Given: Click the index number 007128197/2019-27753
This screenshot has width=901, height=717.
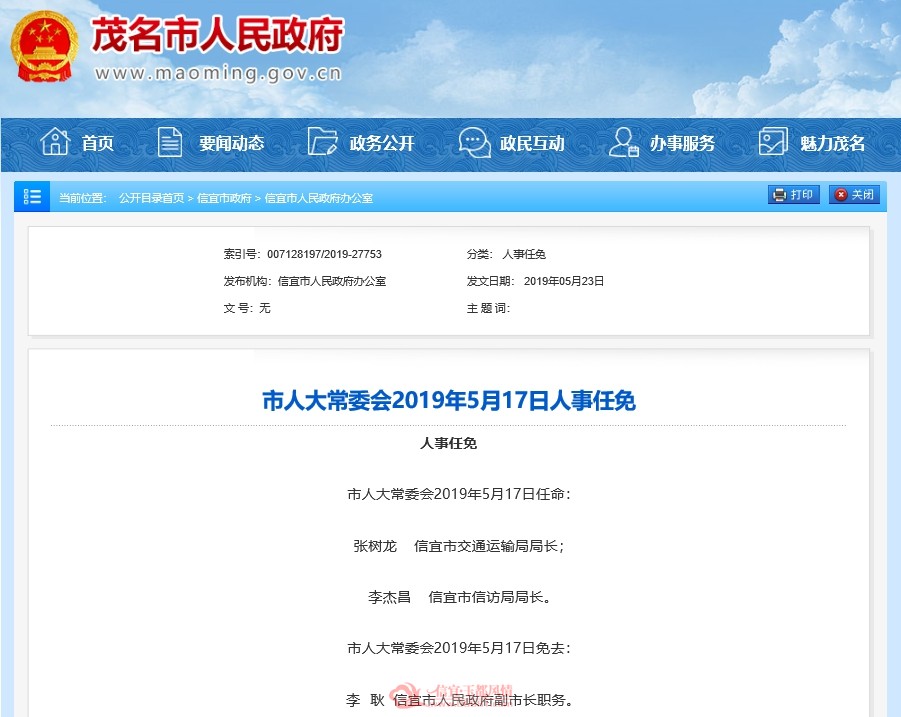Looking at the screenshot, I should tap(325, 254).
